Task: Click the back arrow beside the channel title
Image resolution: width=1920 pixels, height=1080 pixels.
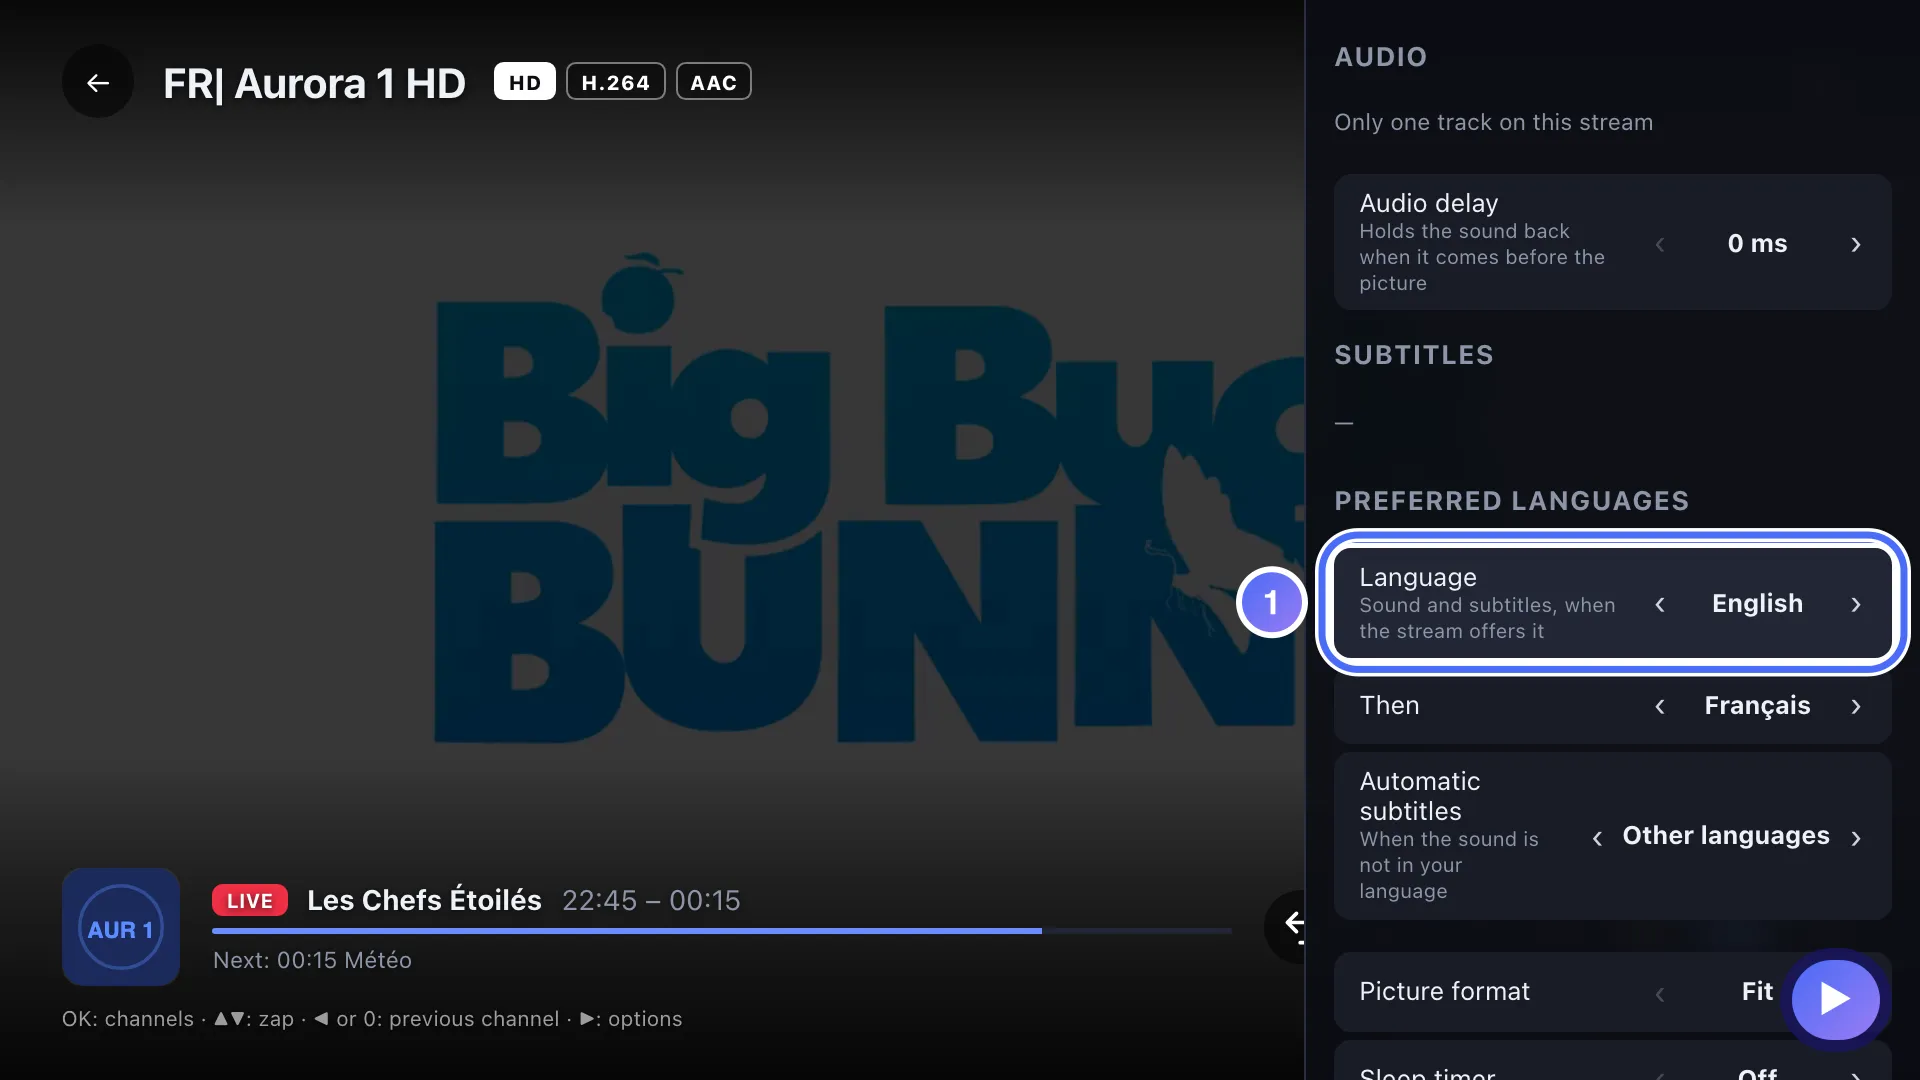Action: (x=98, y=83)
